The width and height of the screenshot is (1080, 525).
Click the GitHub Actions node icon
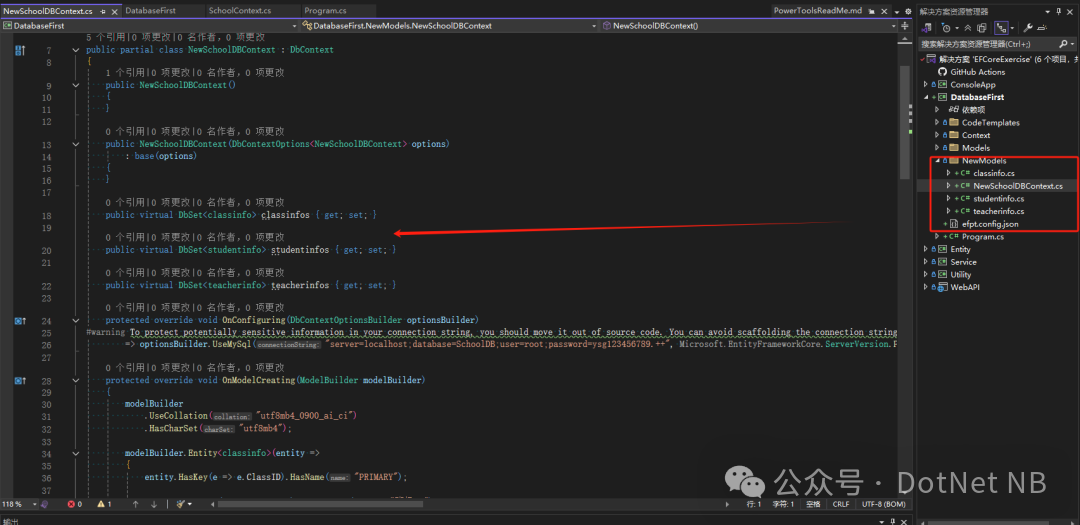tap(942, 72)
